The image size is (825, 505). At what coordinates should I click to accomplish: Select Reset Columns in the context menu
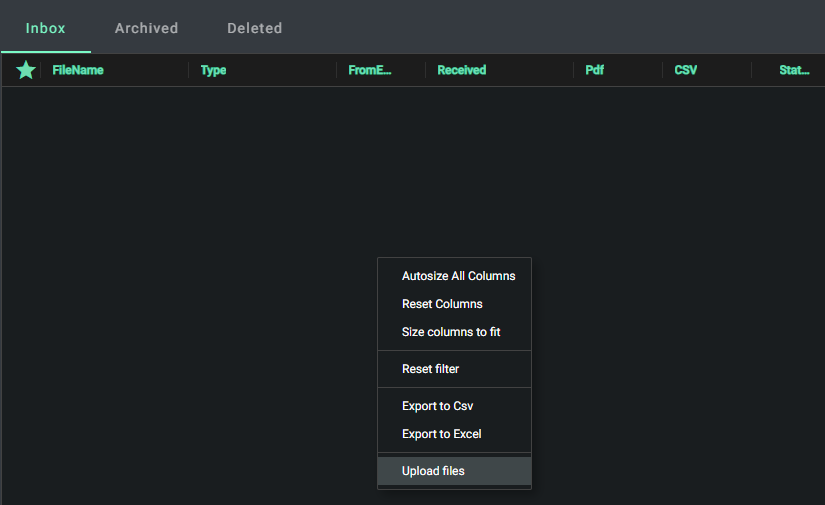pyautogui.click(x=442, y=304)
